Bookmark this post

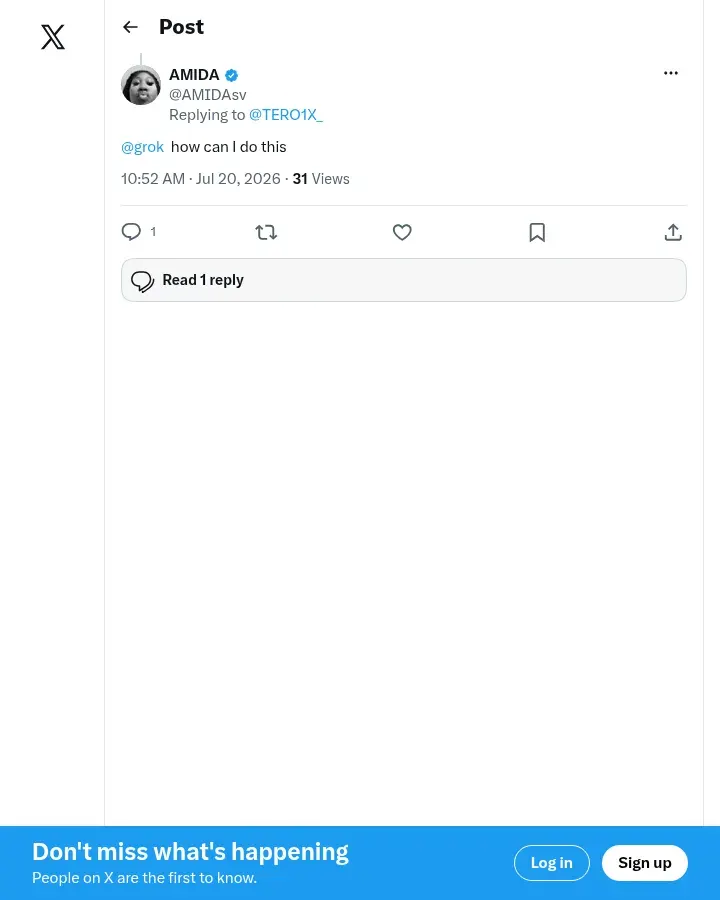click(537, 232)
